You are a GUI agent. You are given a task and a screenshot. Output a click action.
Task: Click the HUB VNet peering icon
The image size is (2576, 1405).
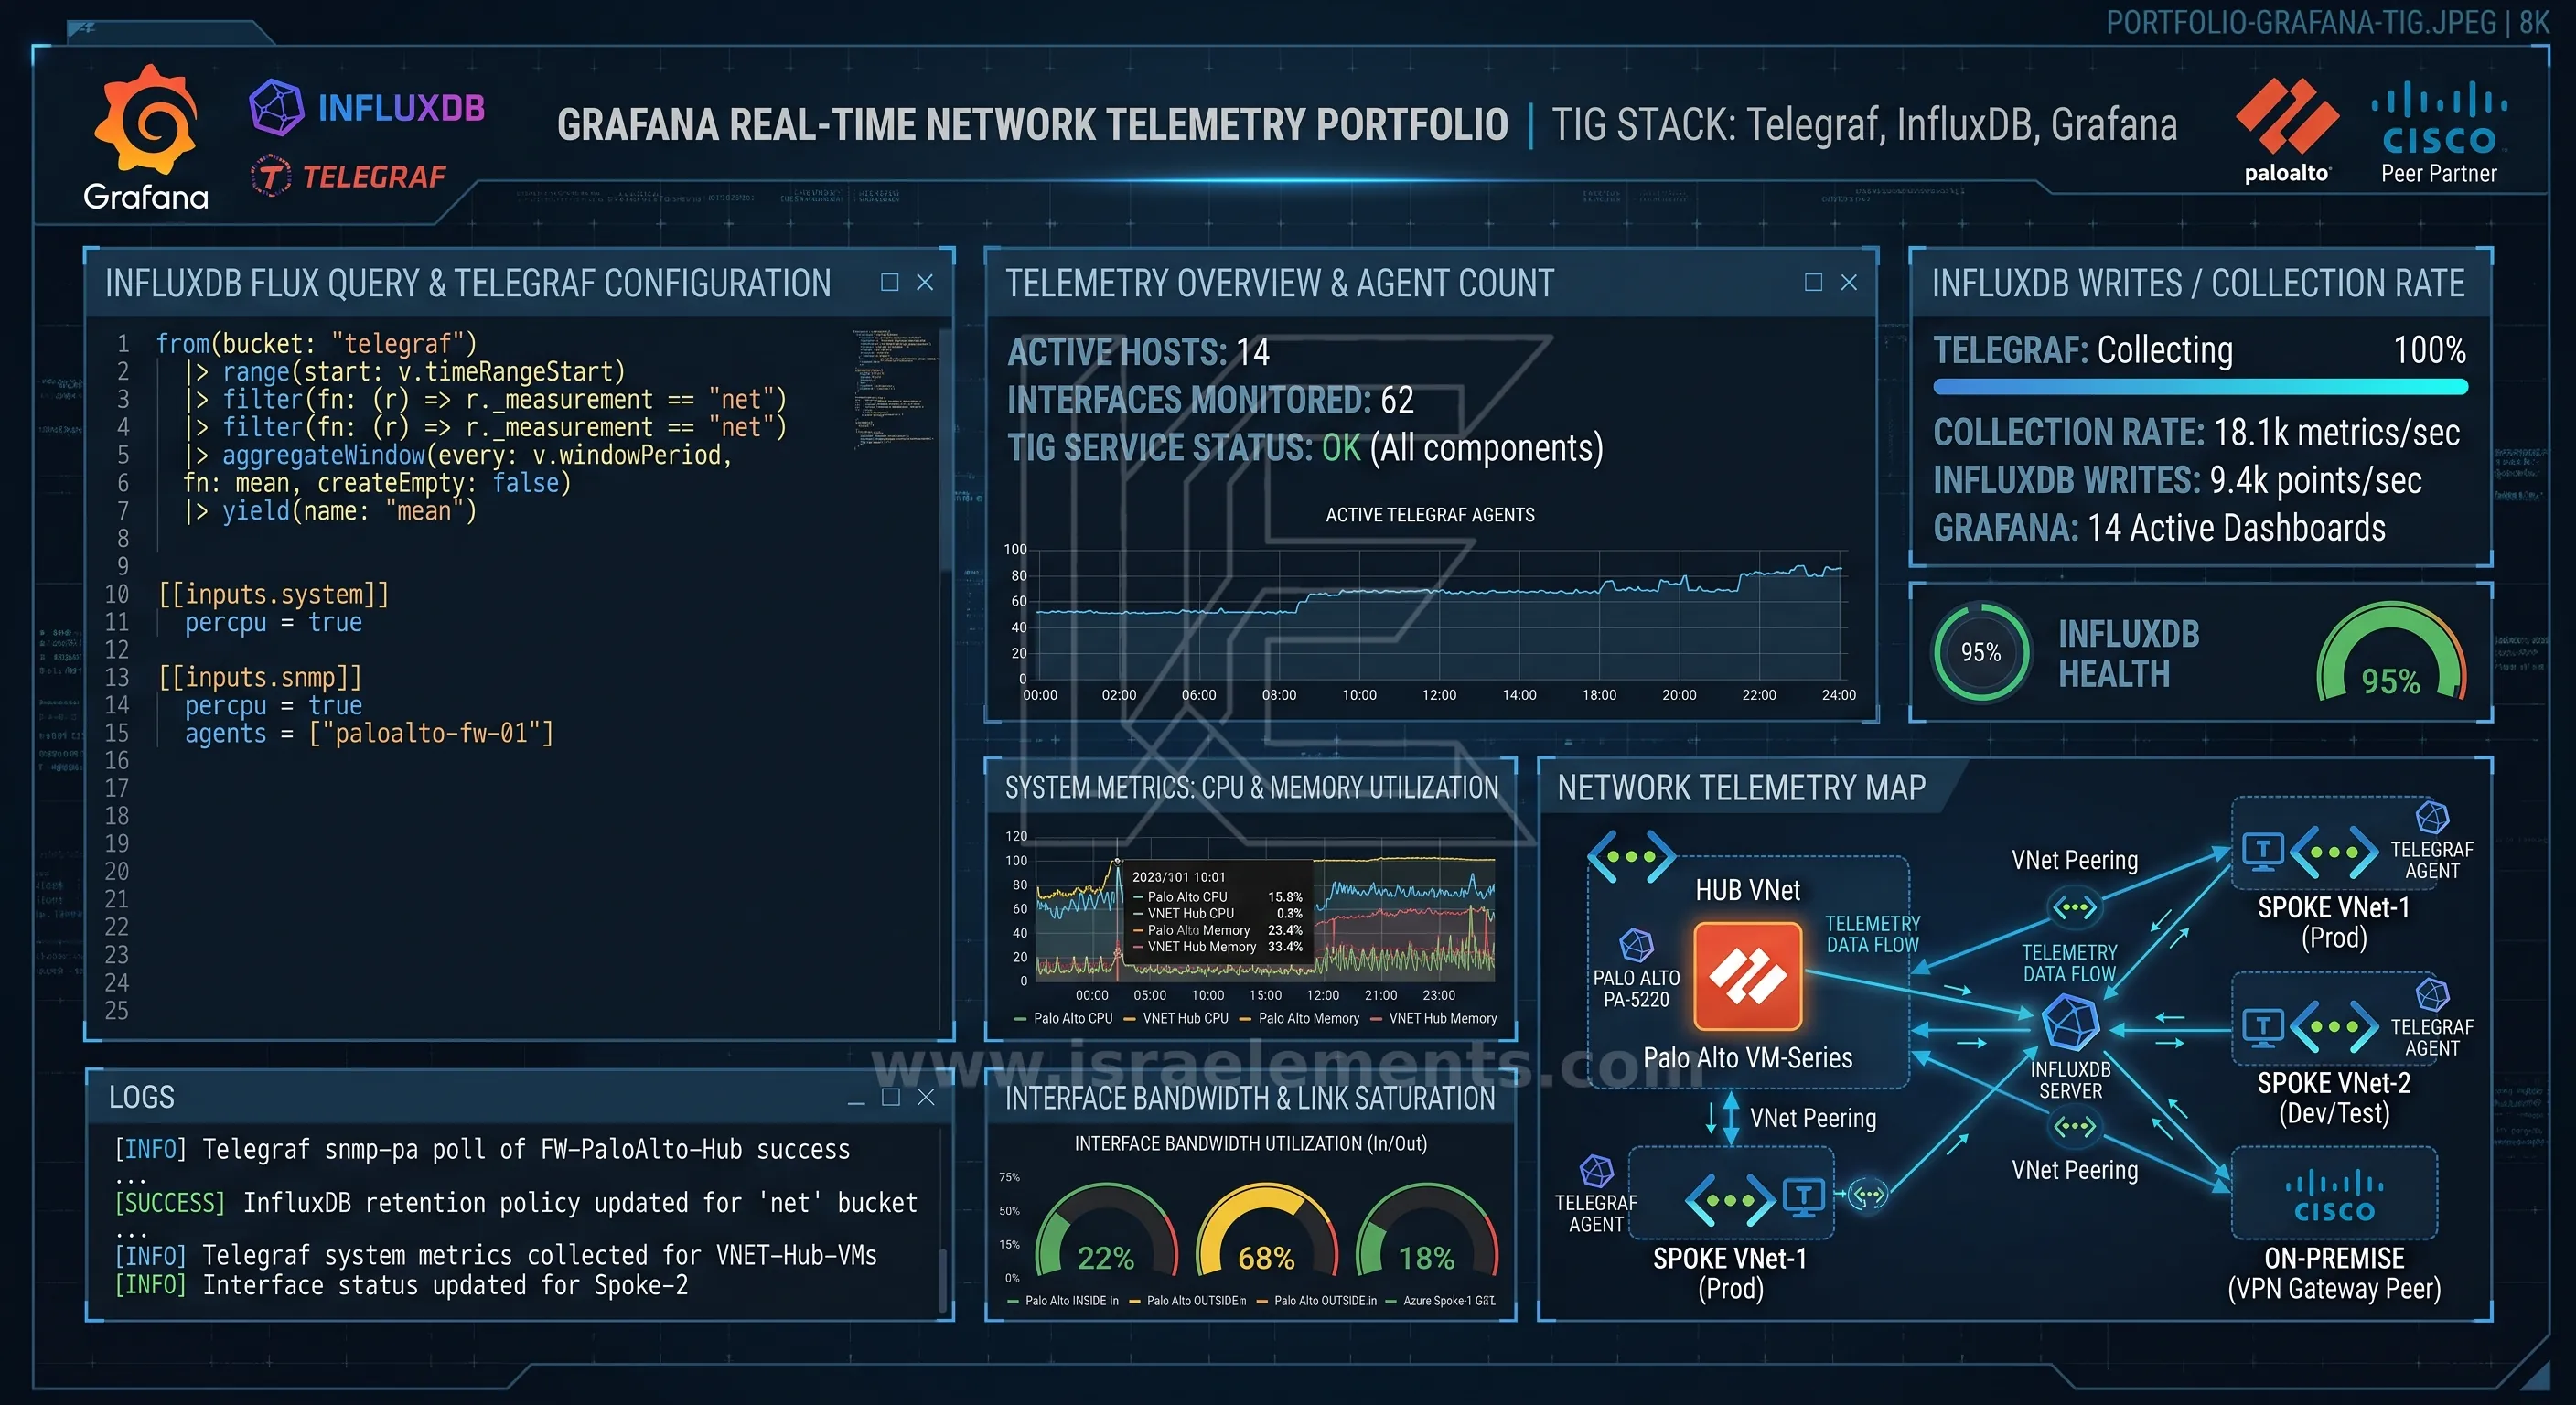coord(1631,856)
